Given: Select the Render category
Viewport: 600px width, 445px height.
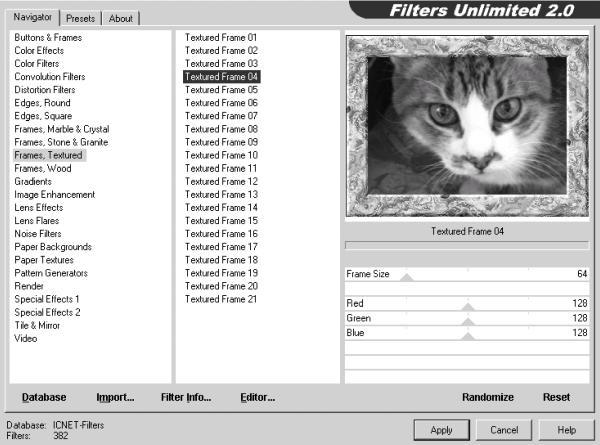Looking at the screenshot, I should pyautogui.click(x=29, y=286).
